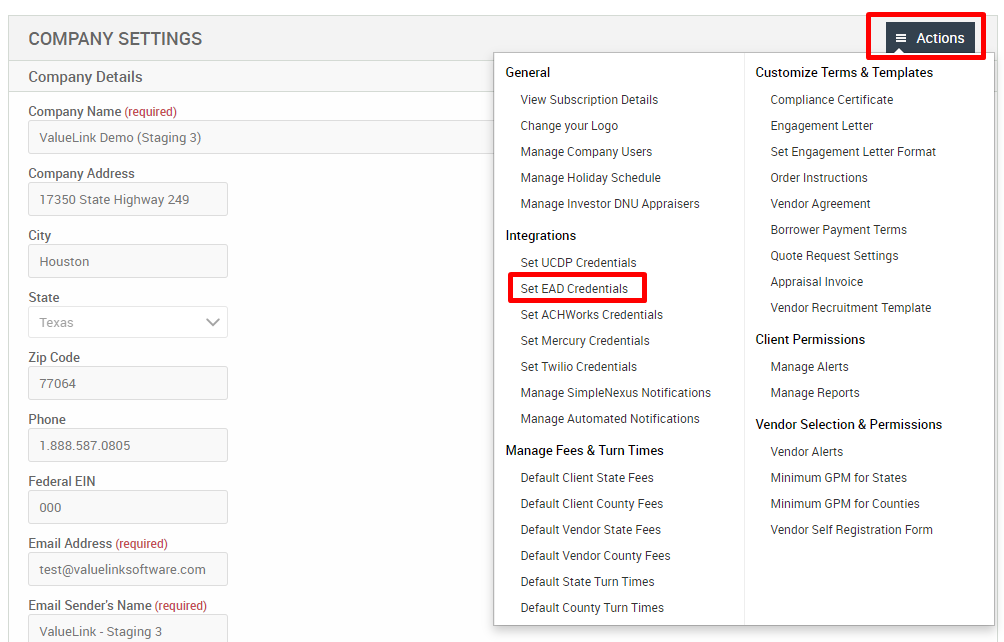Open Manage Company Users
Viewport: 1004px width, 642px height.
(x=586, y=151)
